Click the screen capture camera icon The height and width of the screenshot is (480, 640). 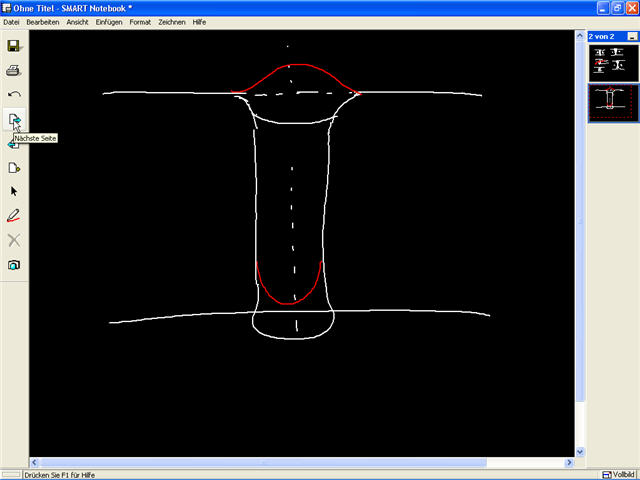coord(14,265)
